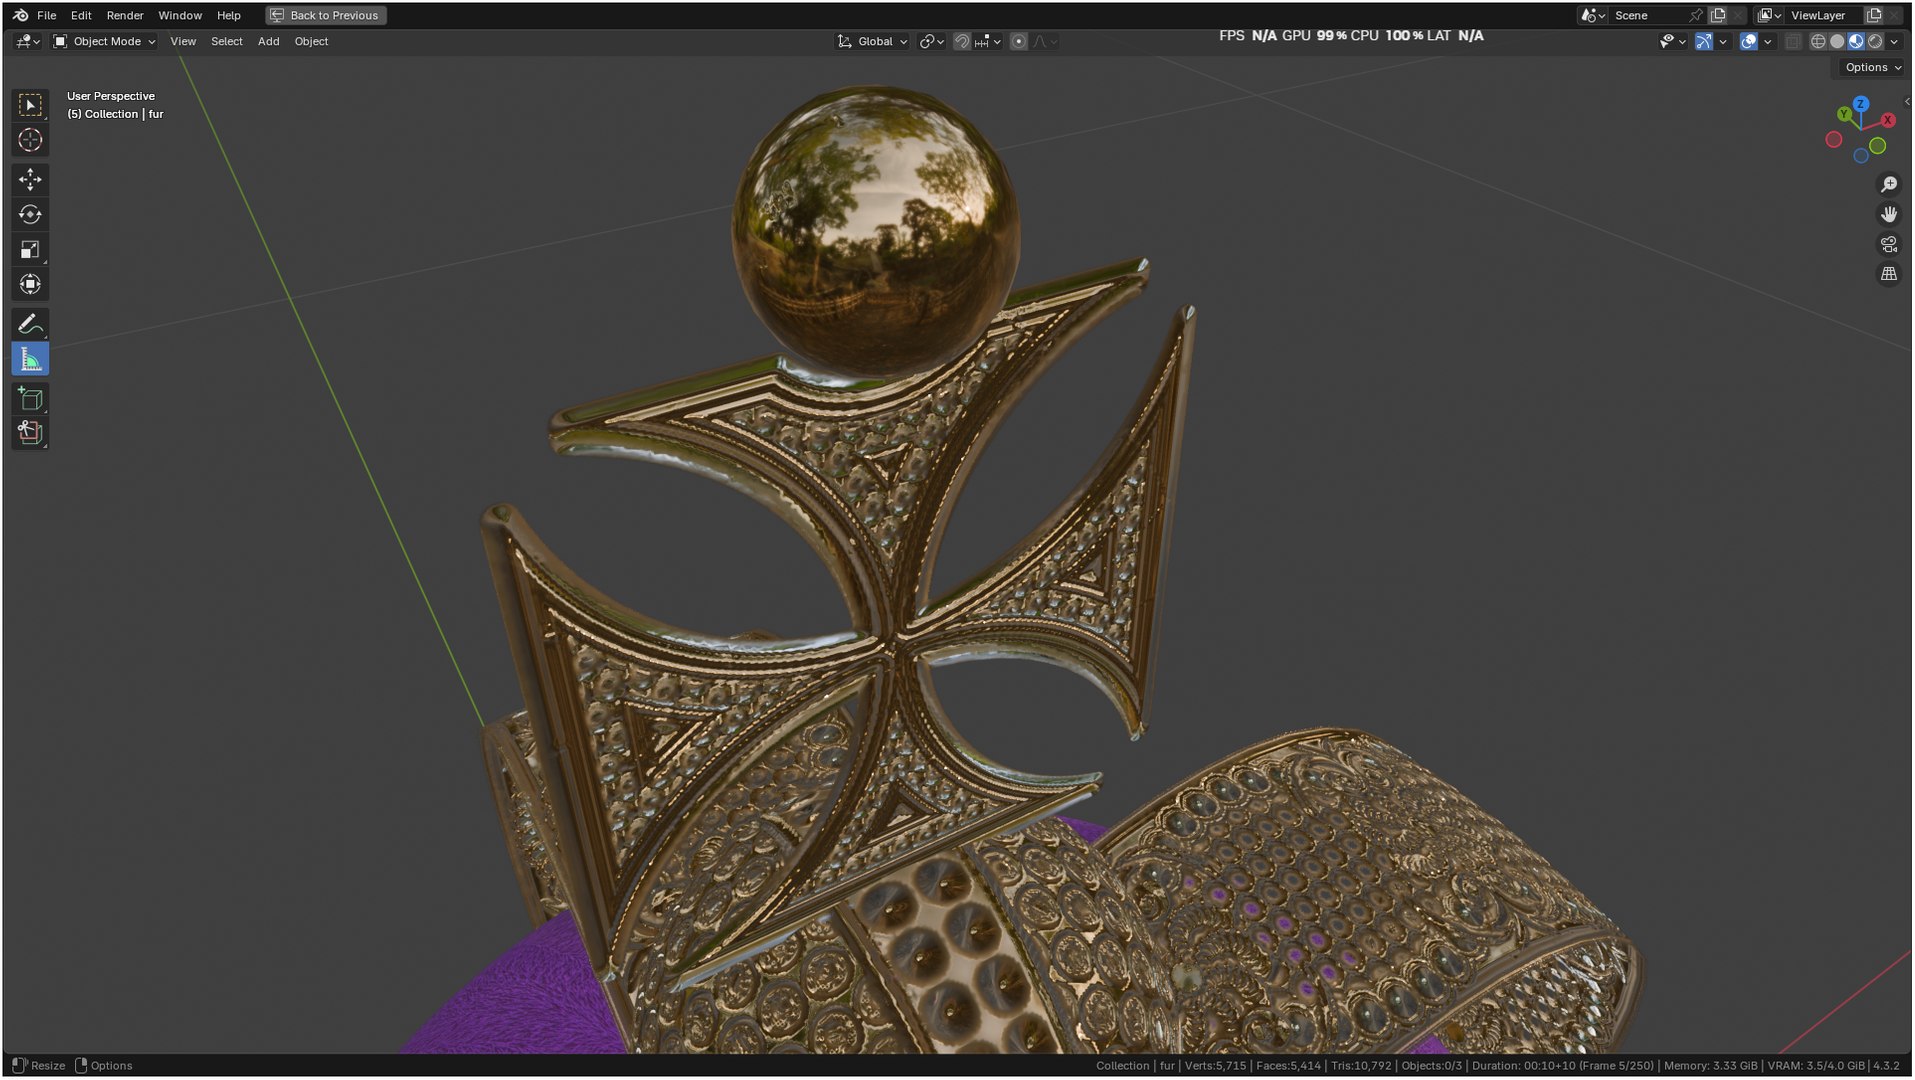Choose the Add Cube tool
The width and height of the screenshot is (1915, 1080).
coord(30,399)
